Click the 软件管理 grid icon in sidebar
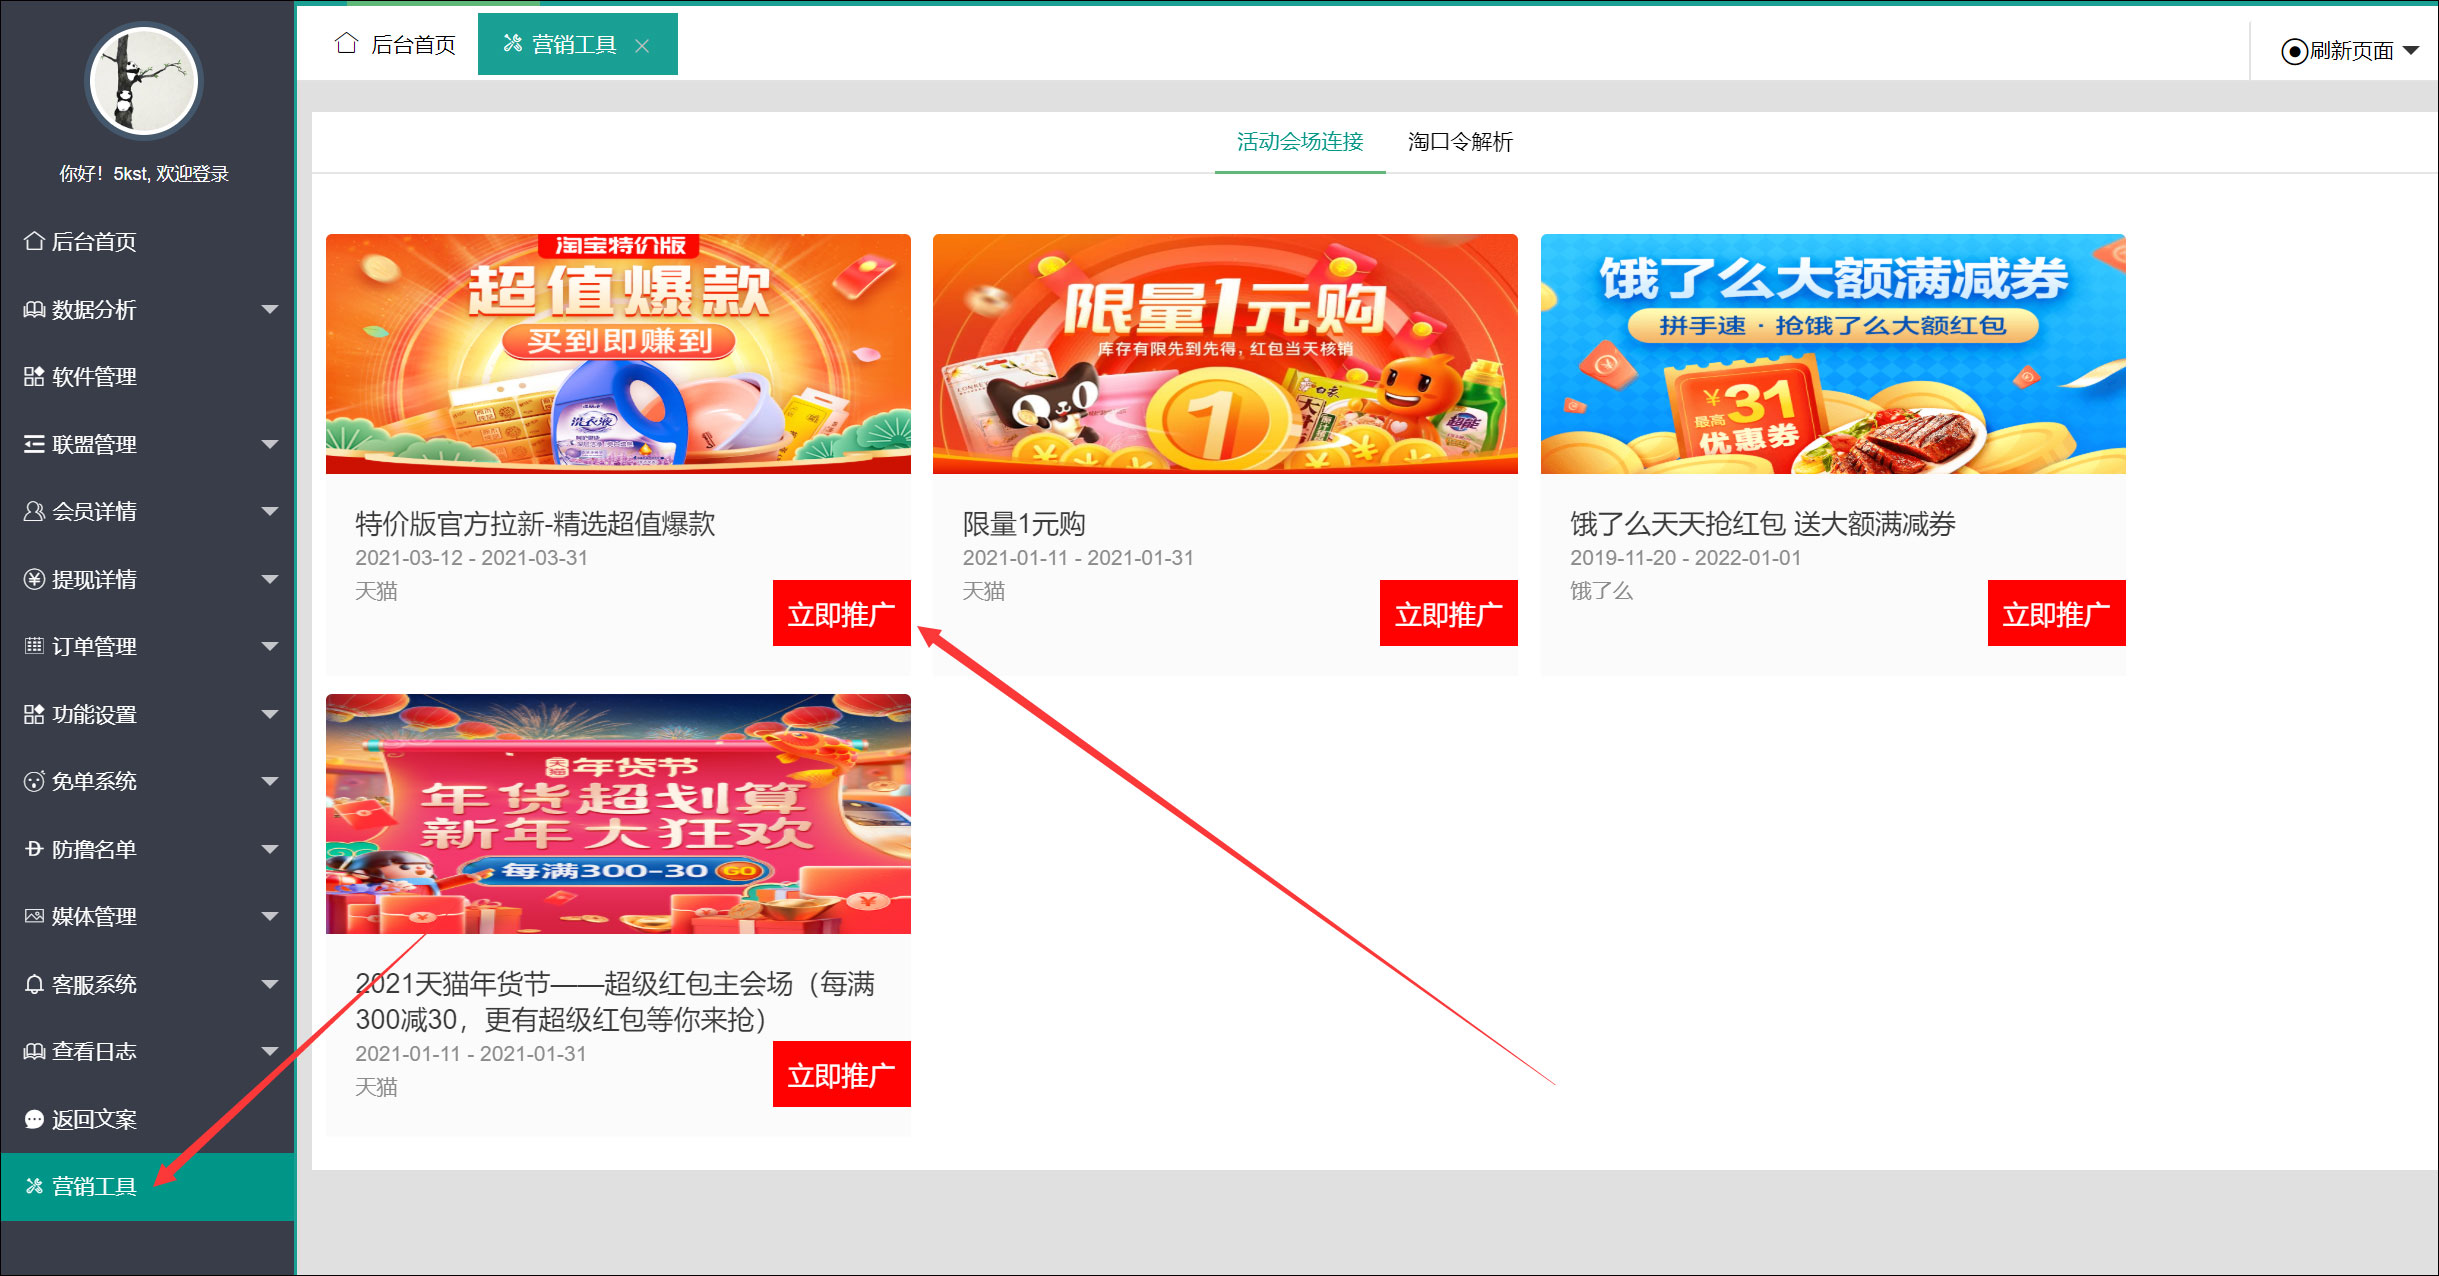Screen dimensions: 2439x1276 pos(34,377)
